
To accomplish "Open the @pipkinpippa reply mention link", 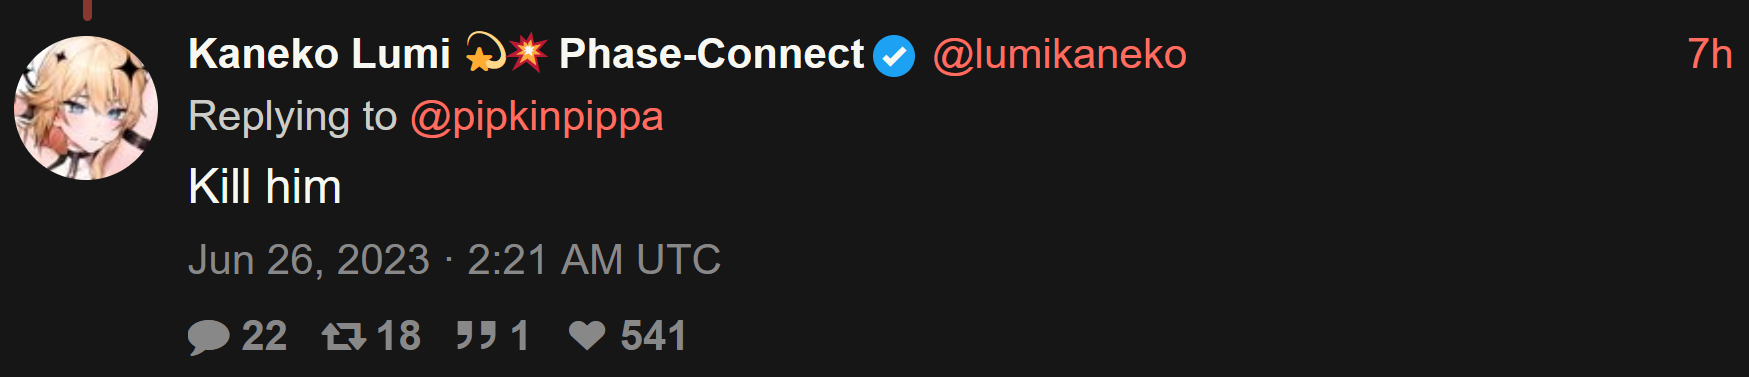I will click(537, 117).
